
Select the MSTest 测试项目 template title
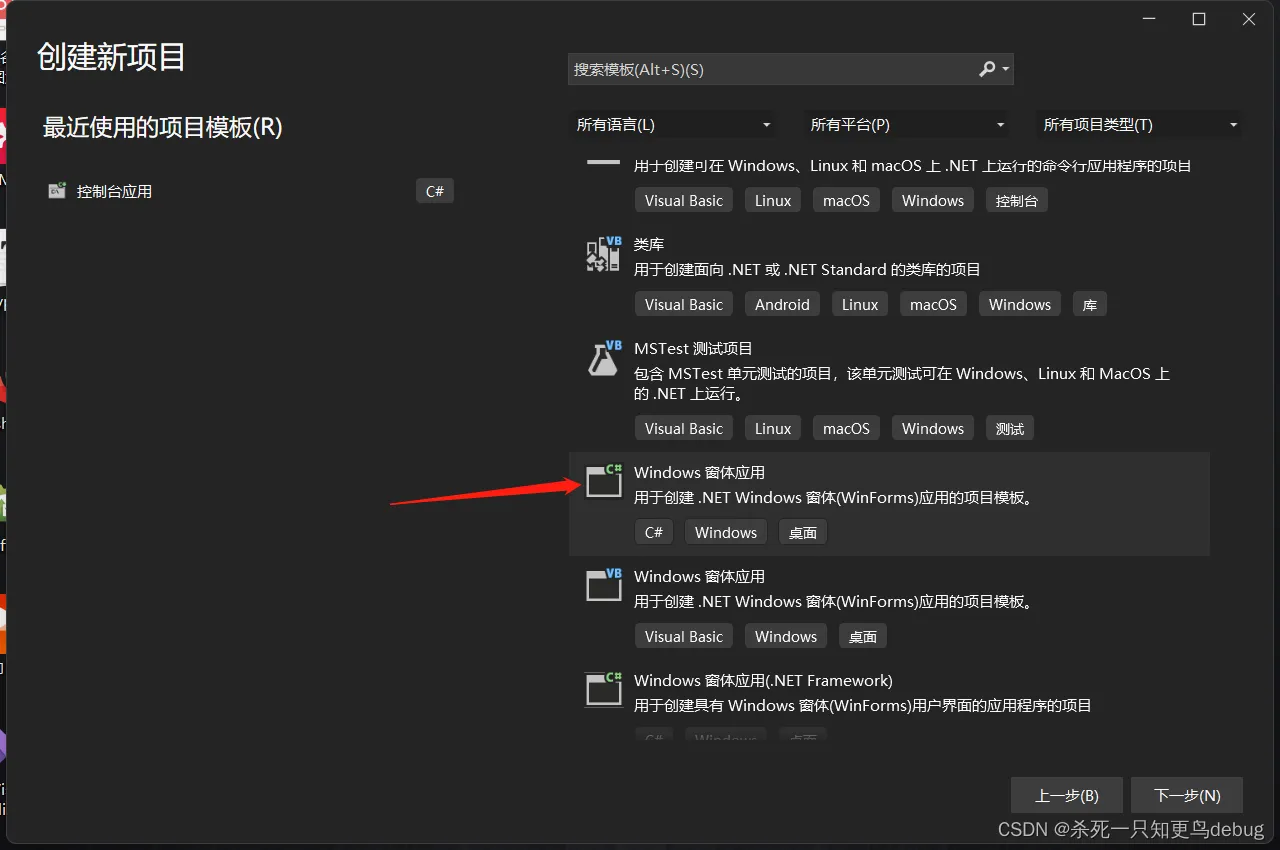point(693,348)
